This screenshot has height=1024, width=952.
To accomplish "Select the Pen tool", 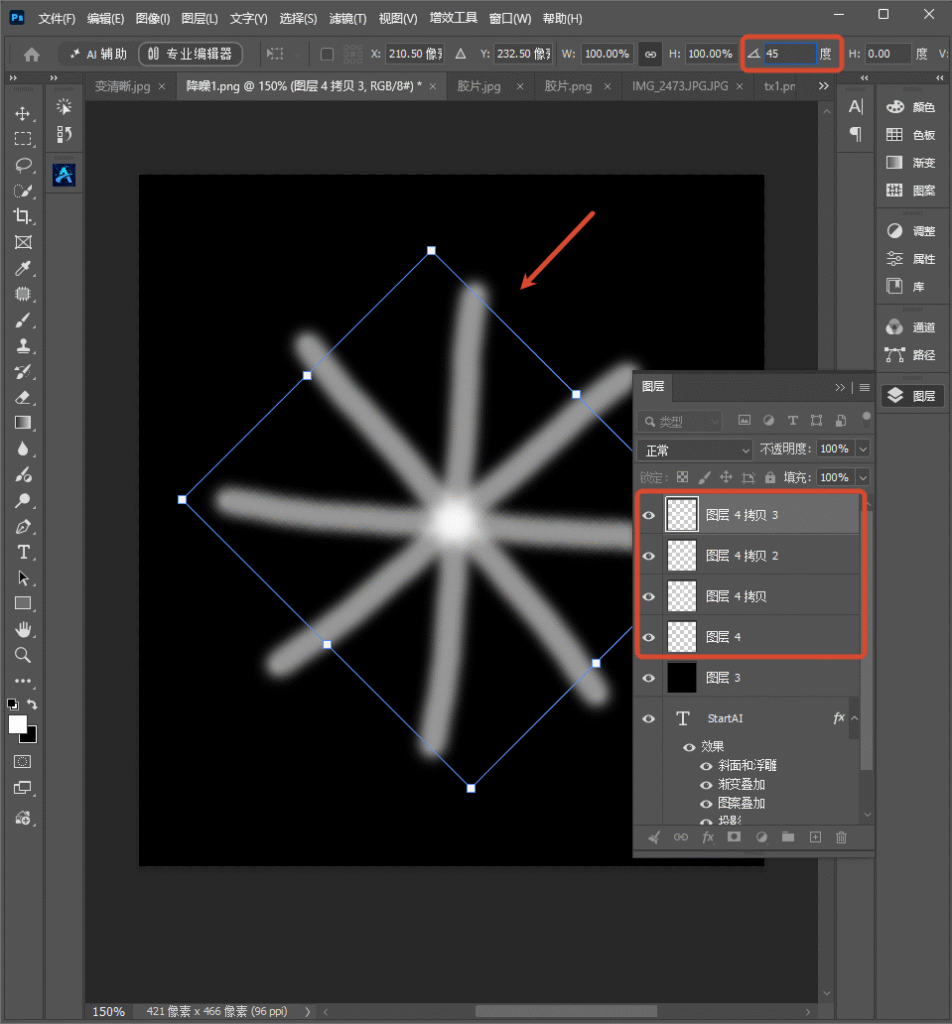I will (23, 526).
